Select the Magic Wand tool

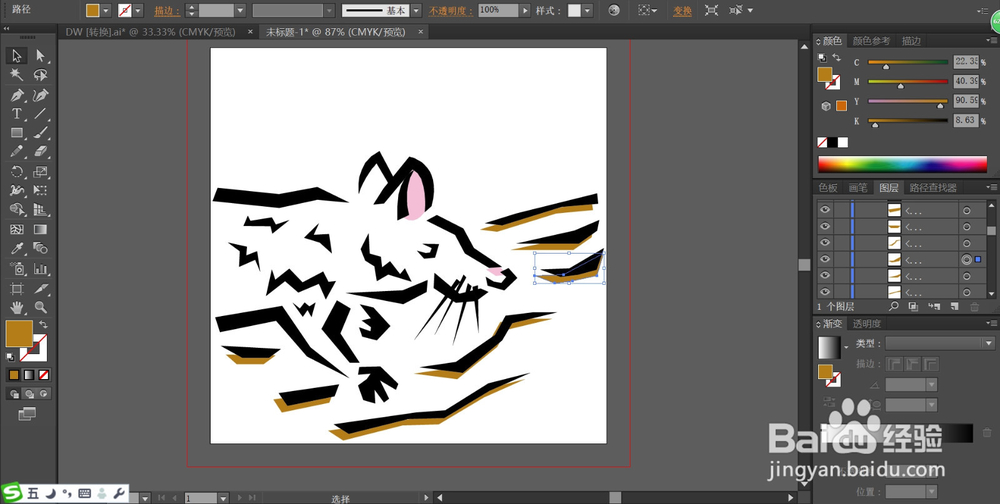coord(17,75)
